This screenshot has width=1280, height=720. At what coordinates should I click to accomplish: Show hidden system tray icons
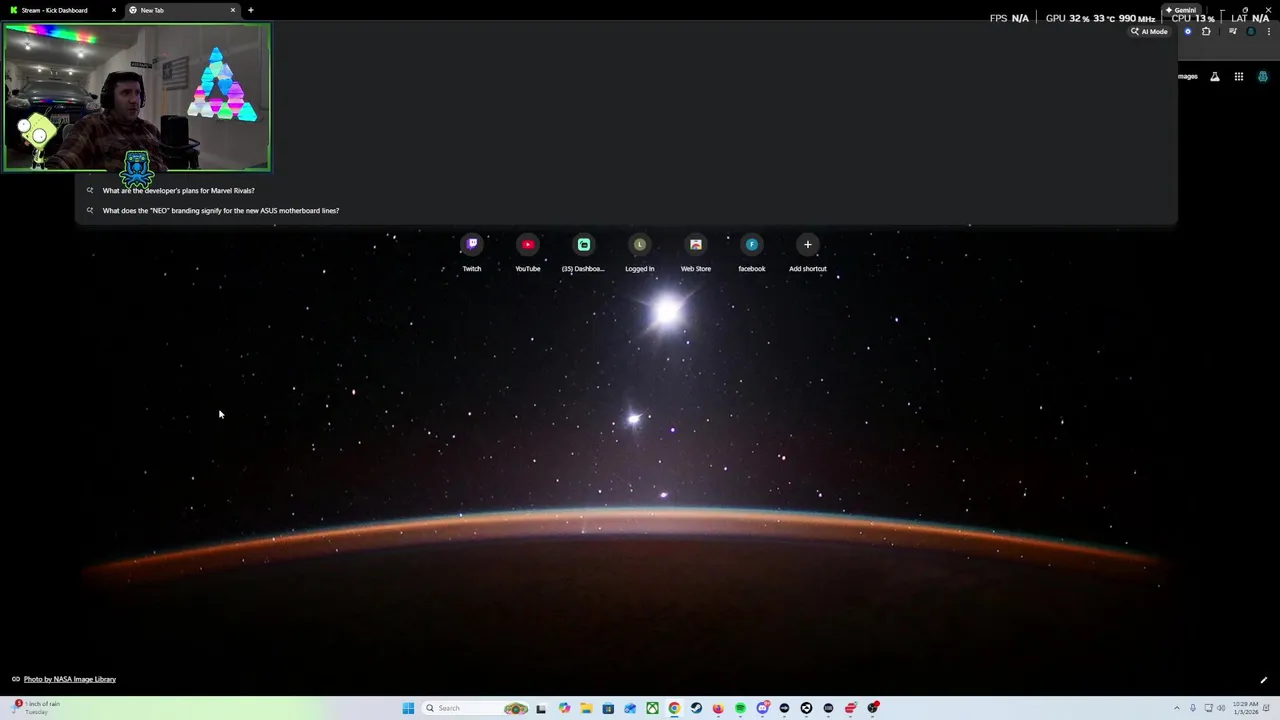(1177, 708)
